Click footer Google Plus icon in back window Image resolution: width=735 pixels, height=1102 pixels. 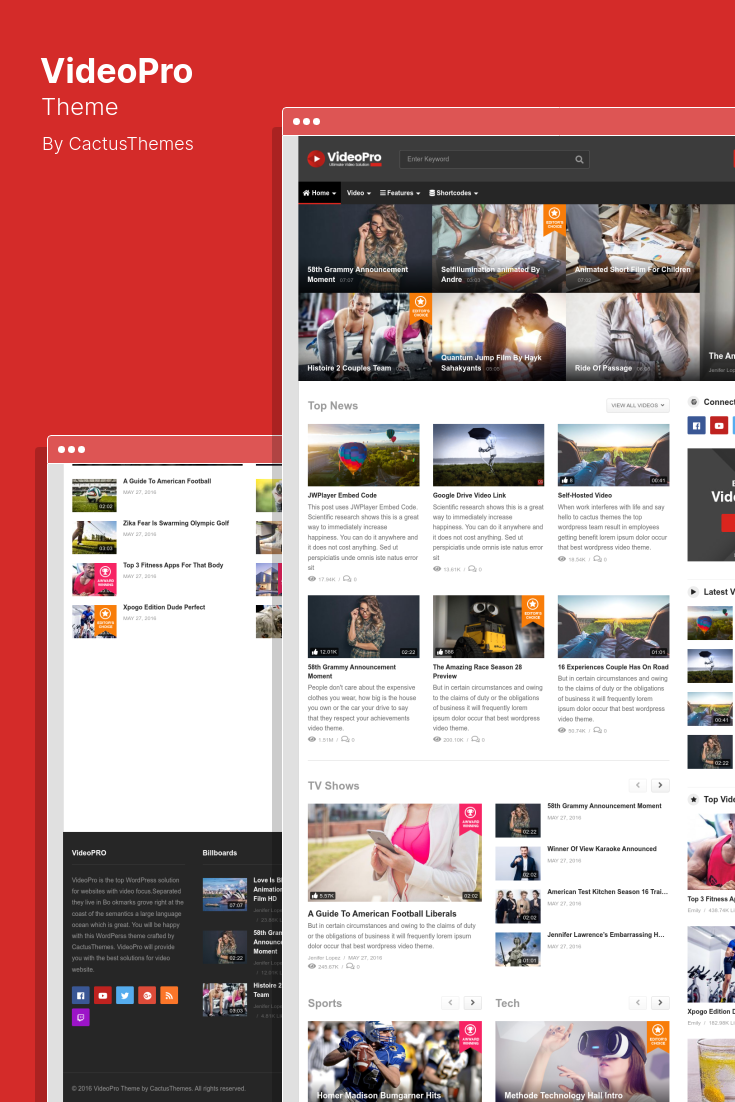coord(147,995)
